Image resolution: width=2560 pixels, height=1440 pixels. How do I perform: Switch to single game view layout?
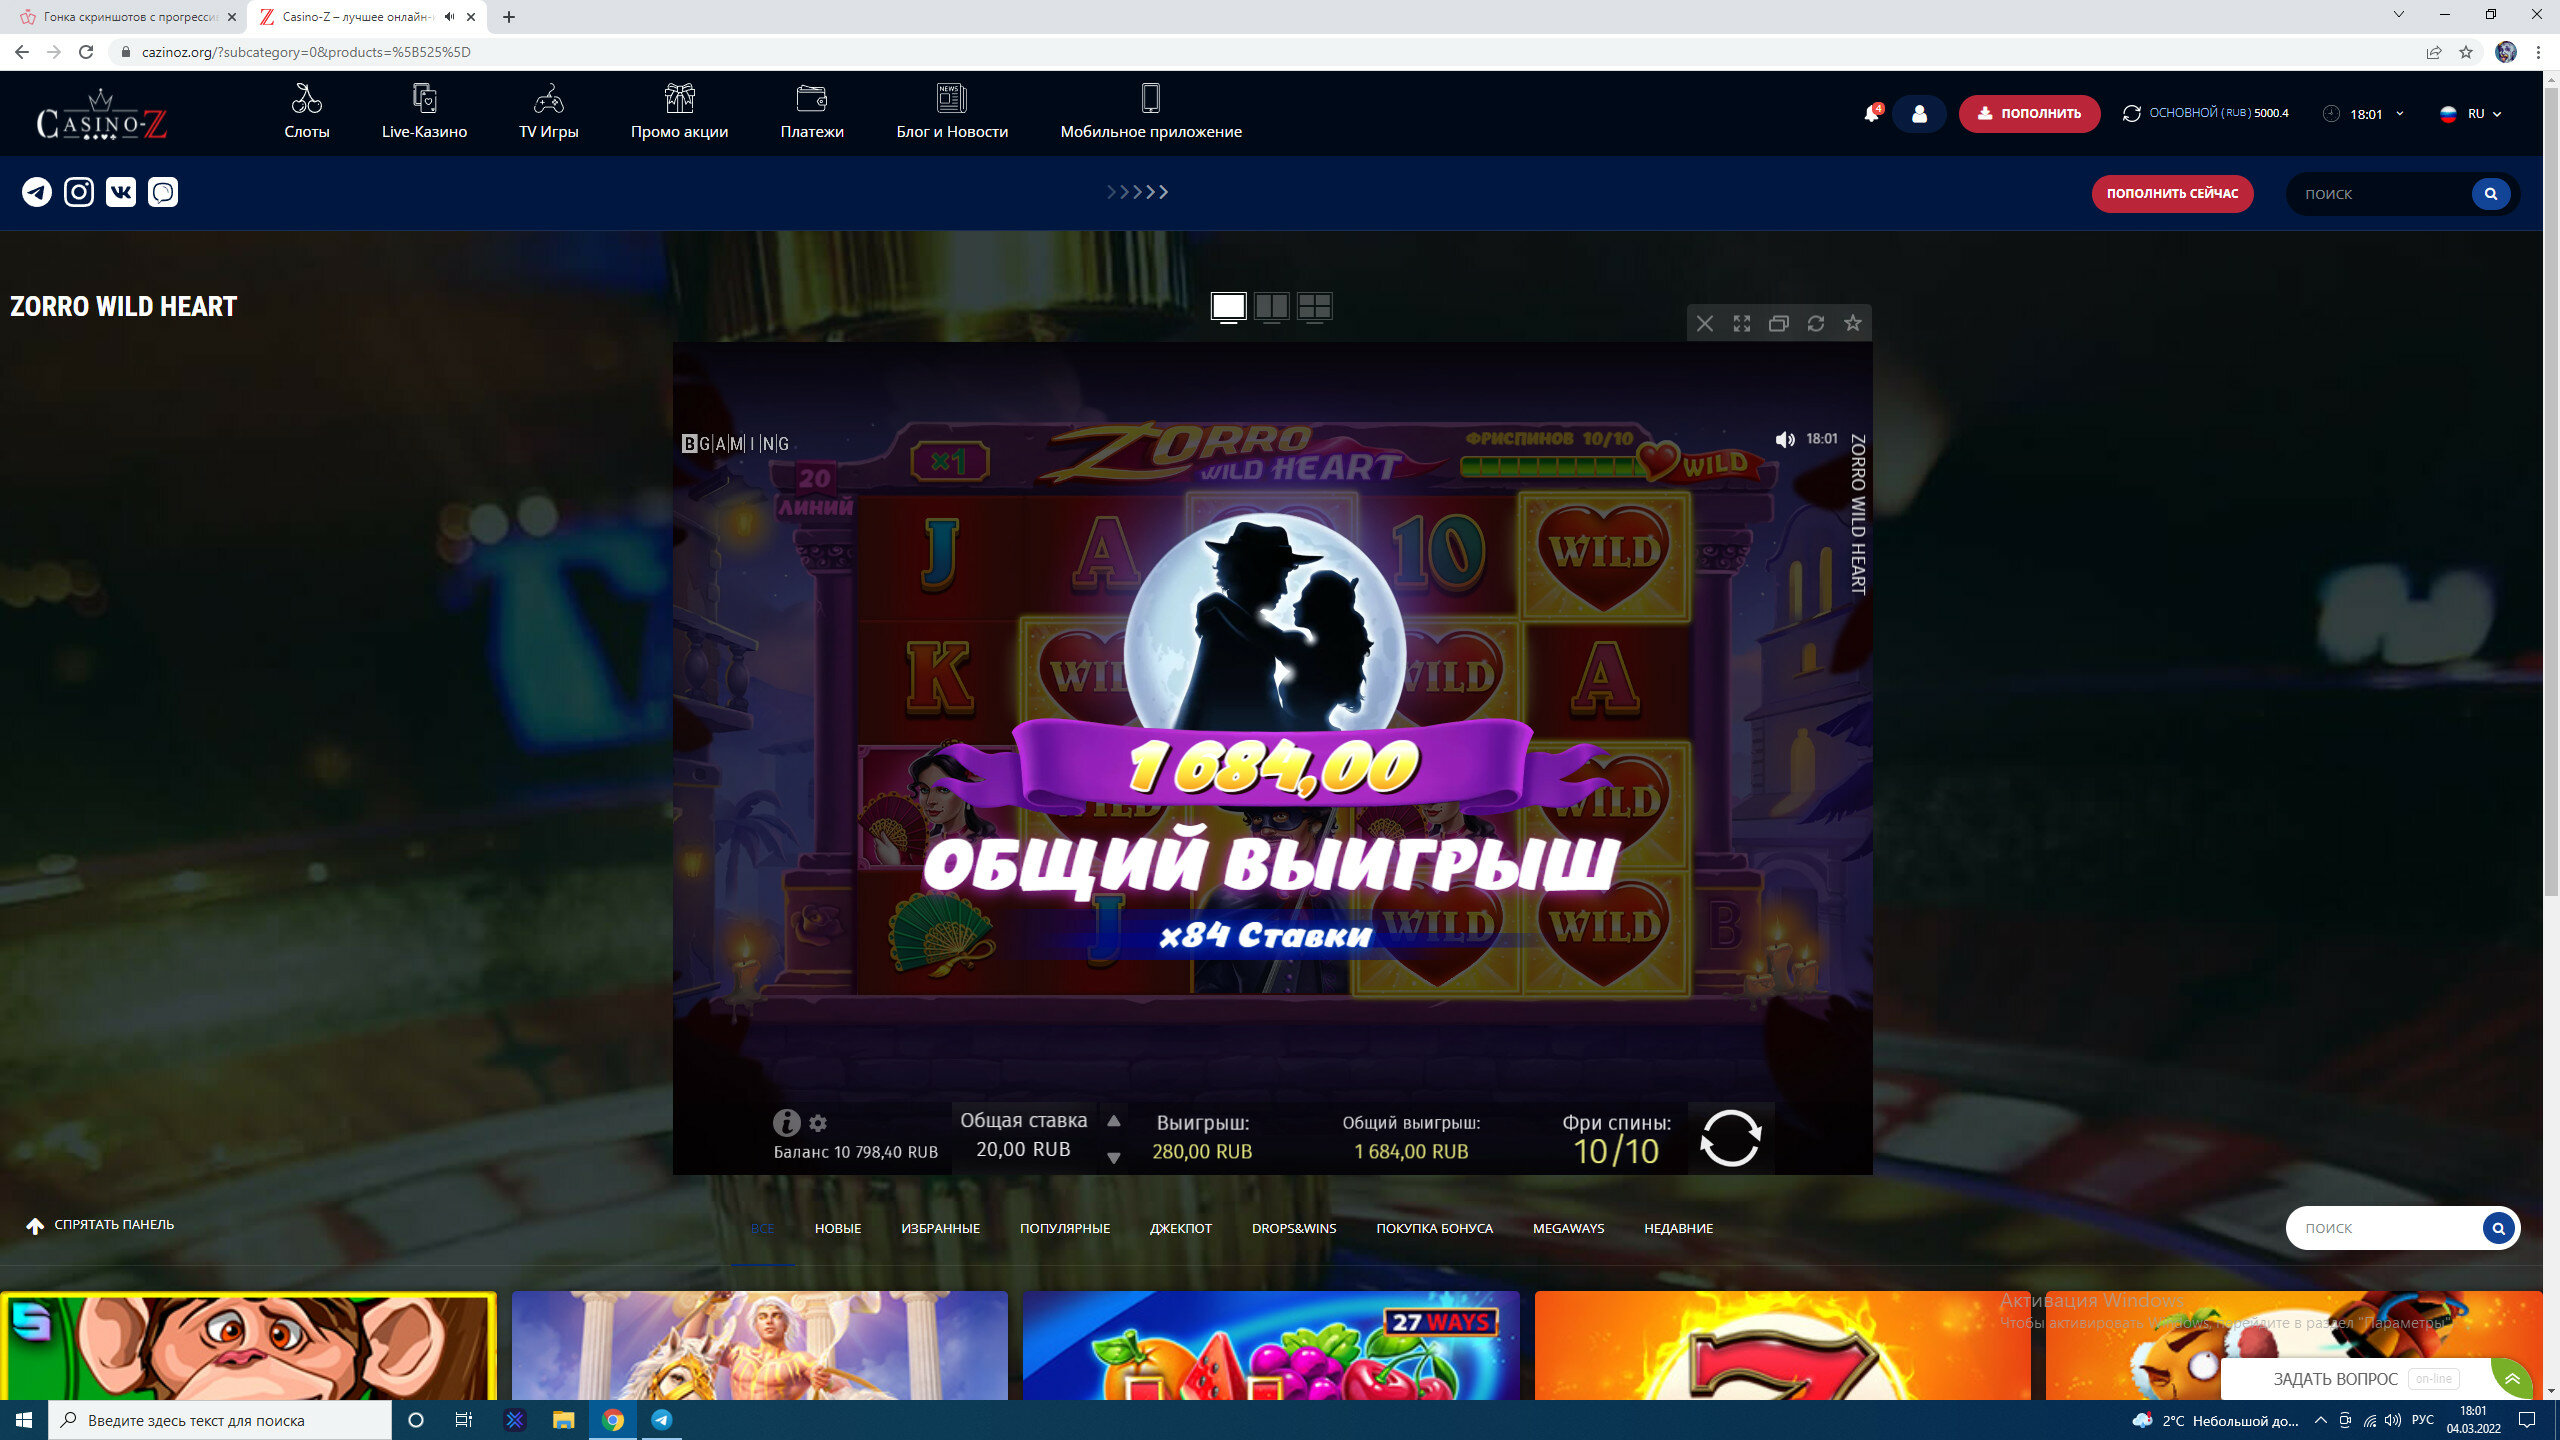pos(1228,306)
